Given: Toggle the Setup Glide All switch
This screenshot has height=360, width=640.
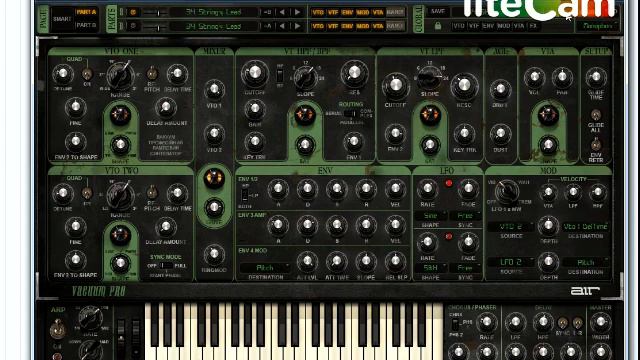Looking at the screenshot, I should [596, 115].
